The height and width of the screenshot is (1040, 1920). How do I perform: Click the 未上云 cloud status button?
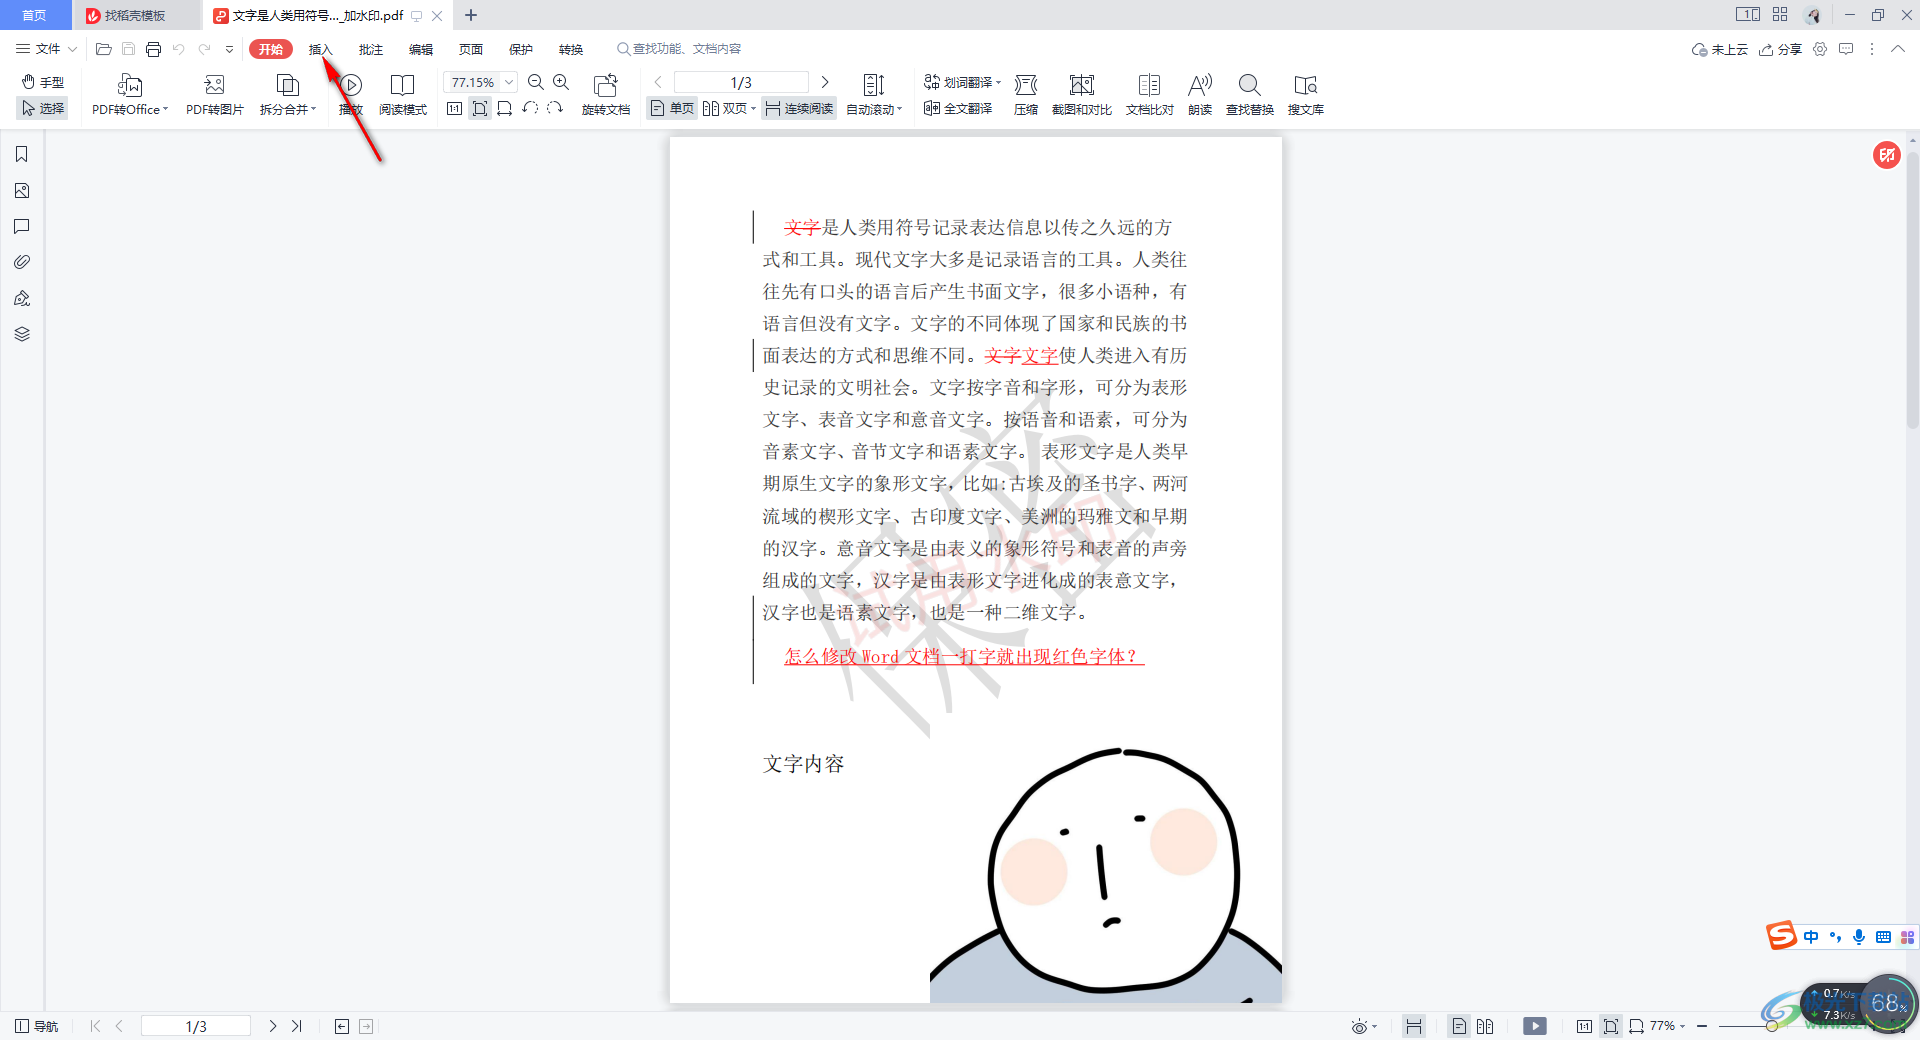pos(1719,49)
